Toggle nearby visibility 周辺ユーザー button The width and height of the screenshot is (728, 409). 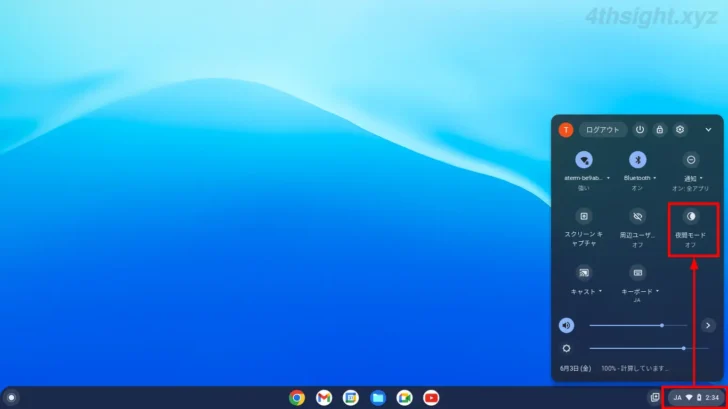[638, 216]
